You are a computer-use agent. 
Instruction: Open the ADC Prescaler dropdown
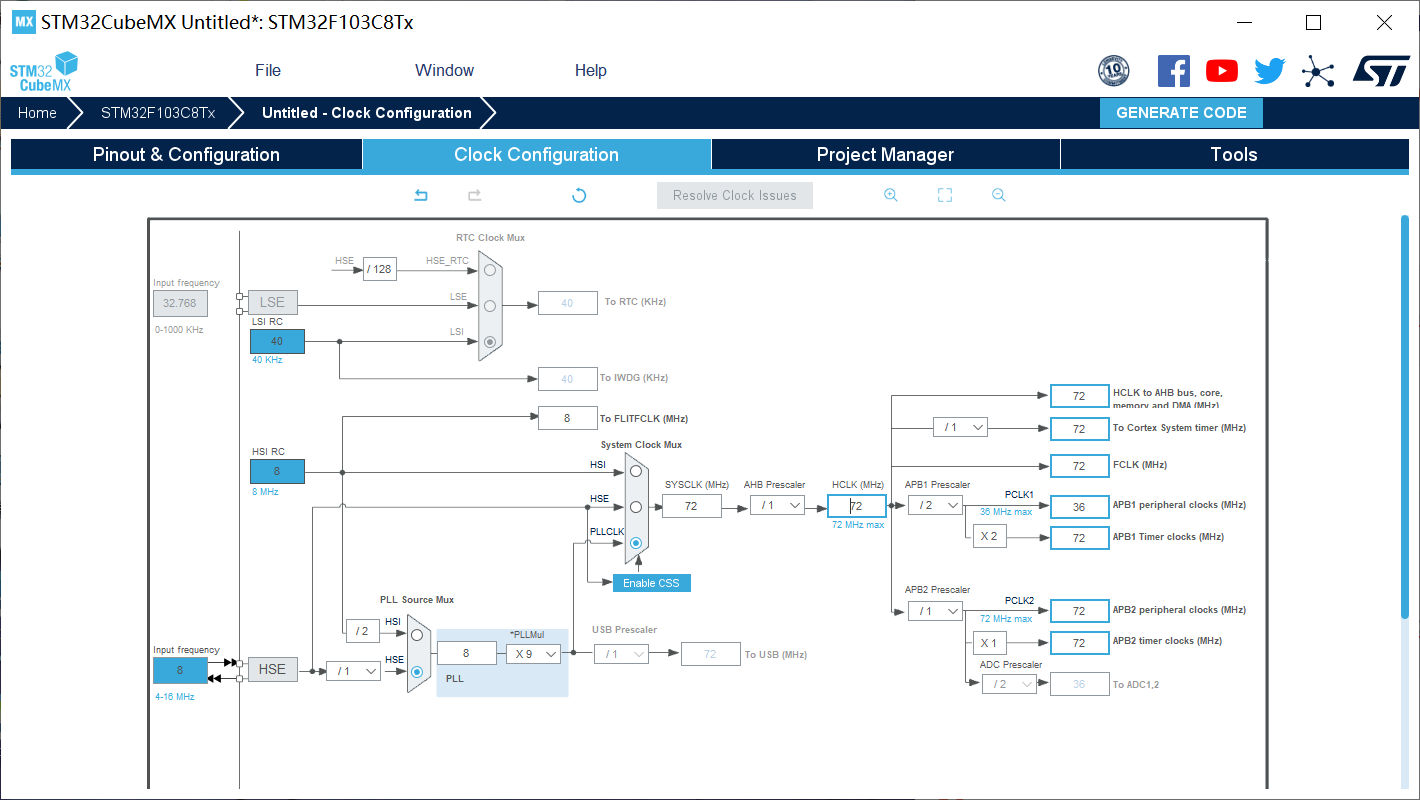(1009, 684)
